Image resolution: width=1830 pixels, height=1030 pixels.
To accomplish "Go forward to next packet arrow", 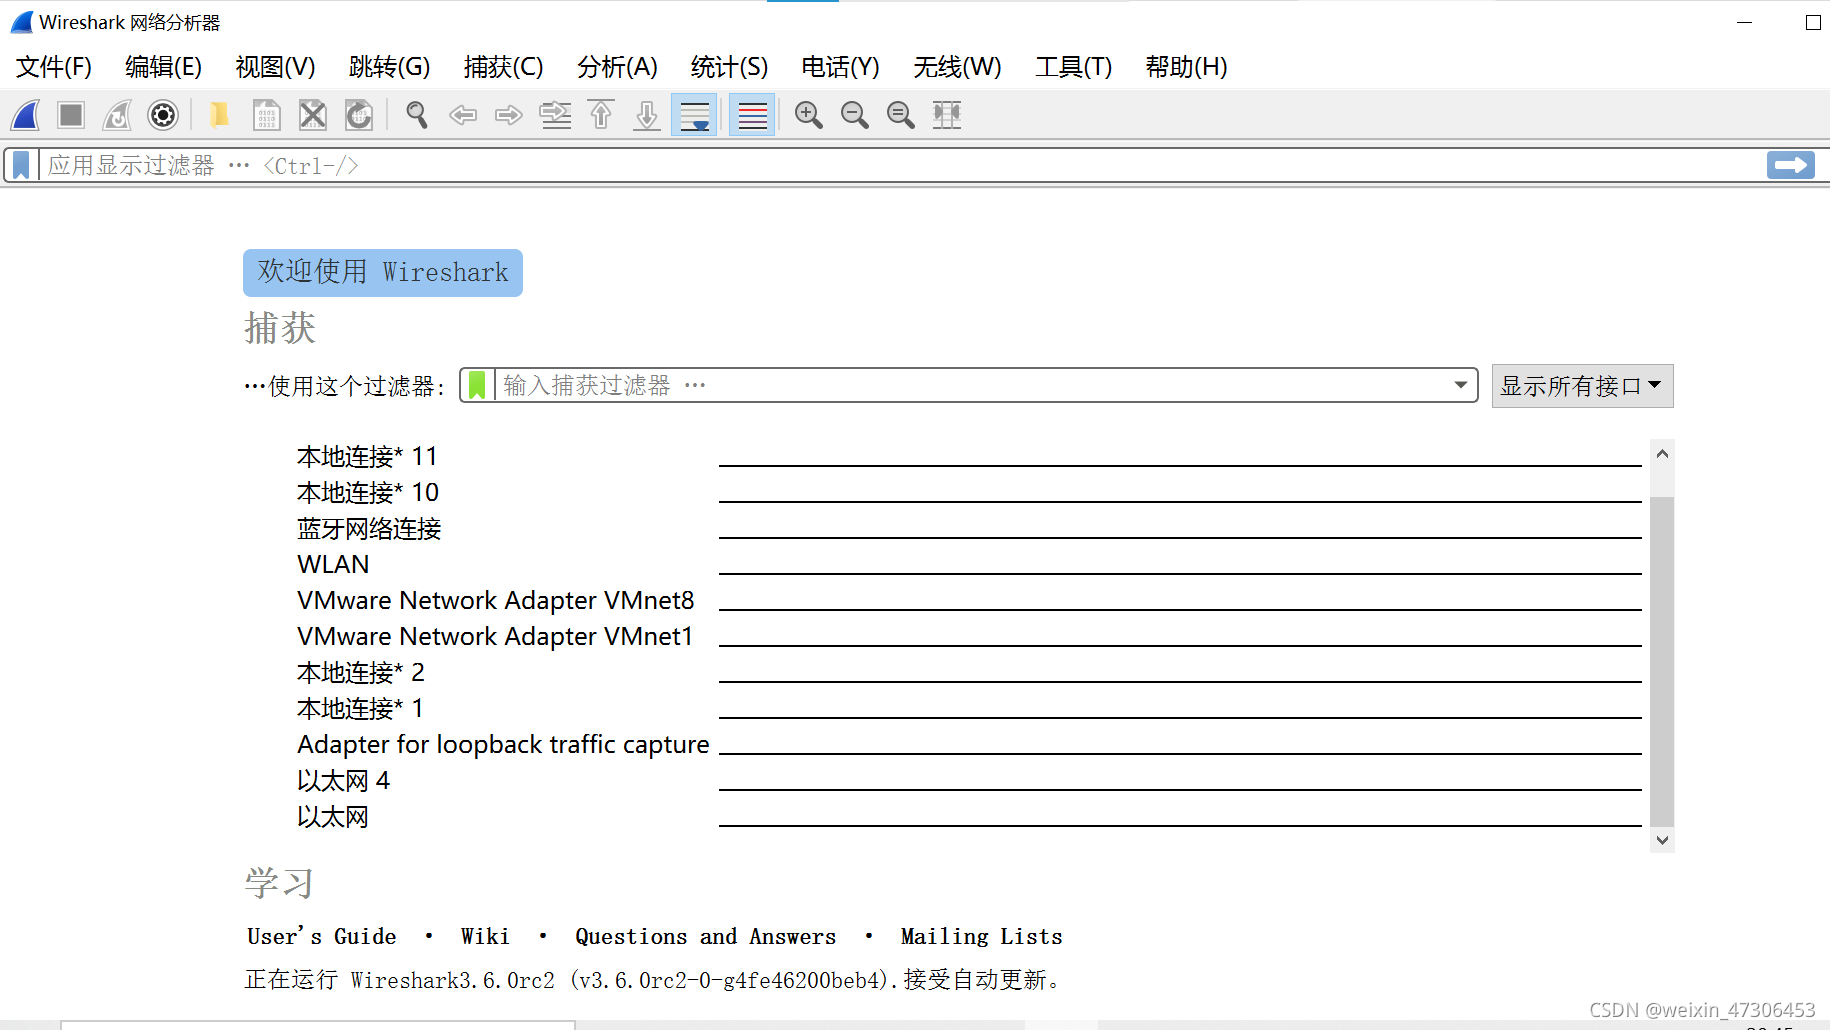I will 509,115.
